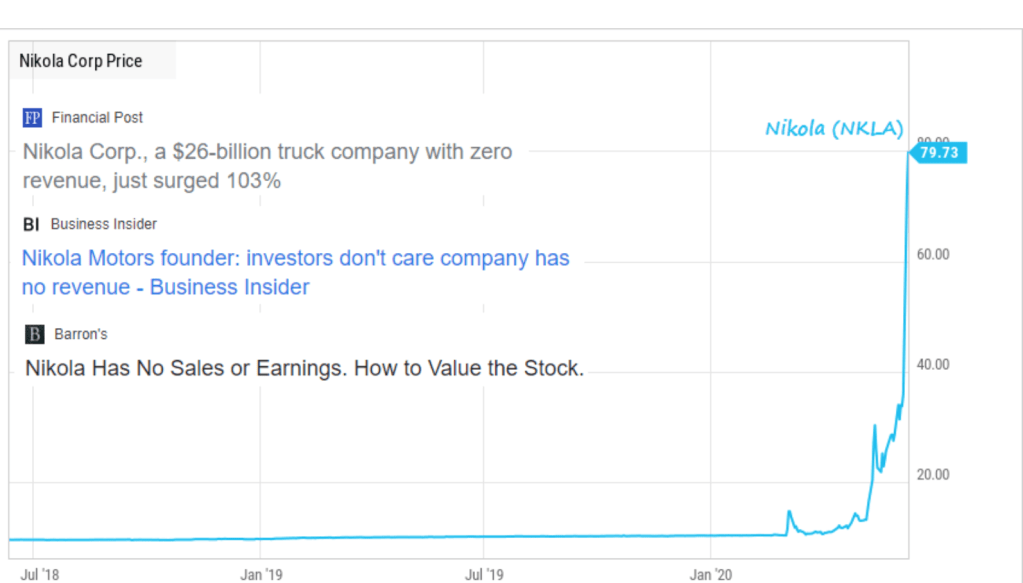
Task: Click the Barron's source name
Action: click(81, 334)
